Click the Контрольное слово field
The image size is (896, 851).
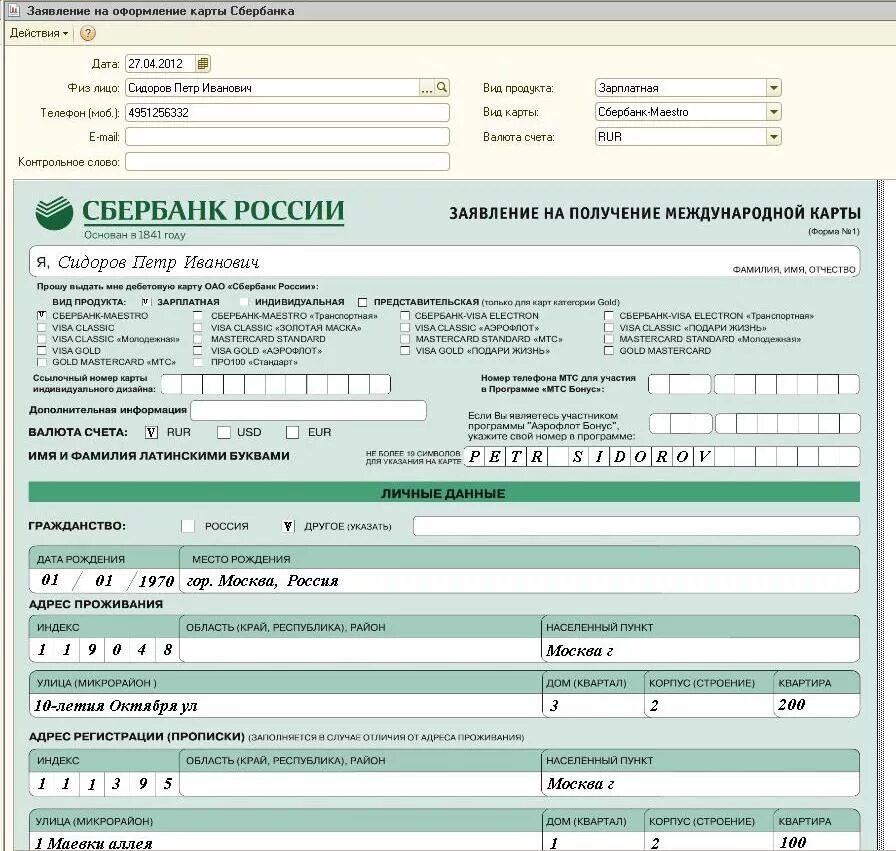point(287,162)
